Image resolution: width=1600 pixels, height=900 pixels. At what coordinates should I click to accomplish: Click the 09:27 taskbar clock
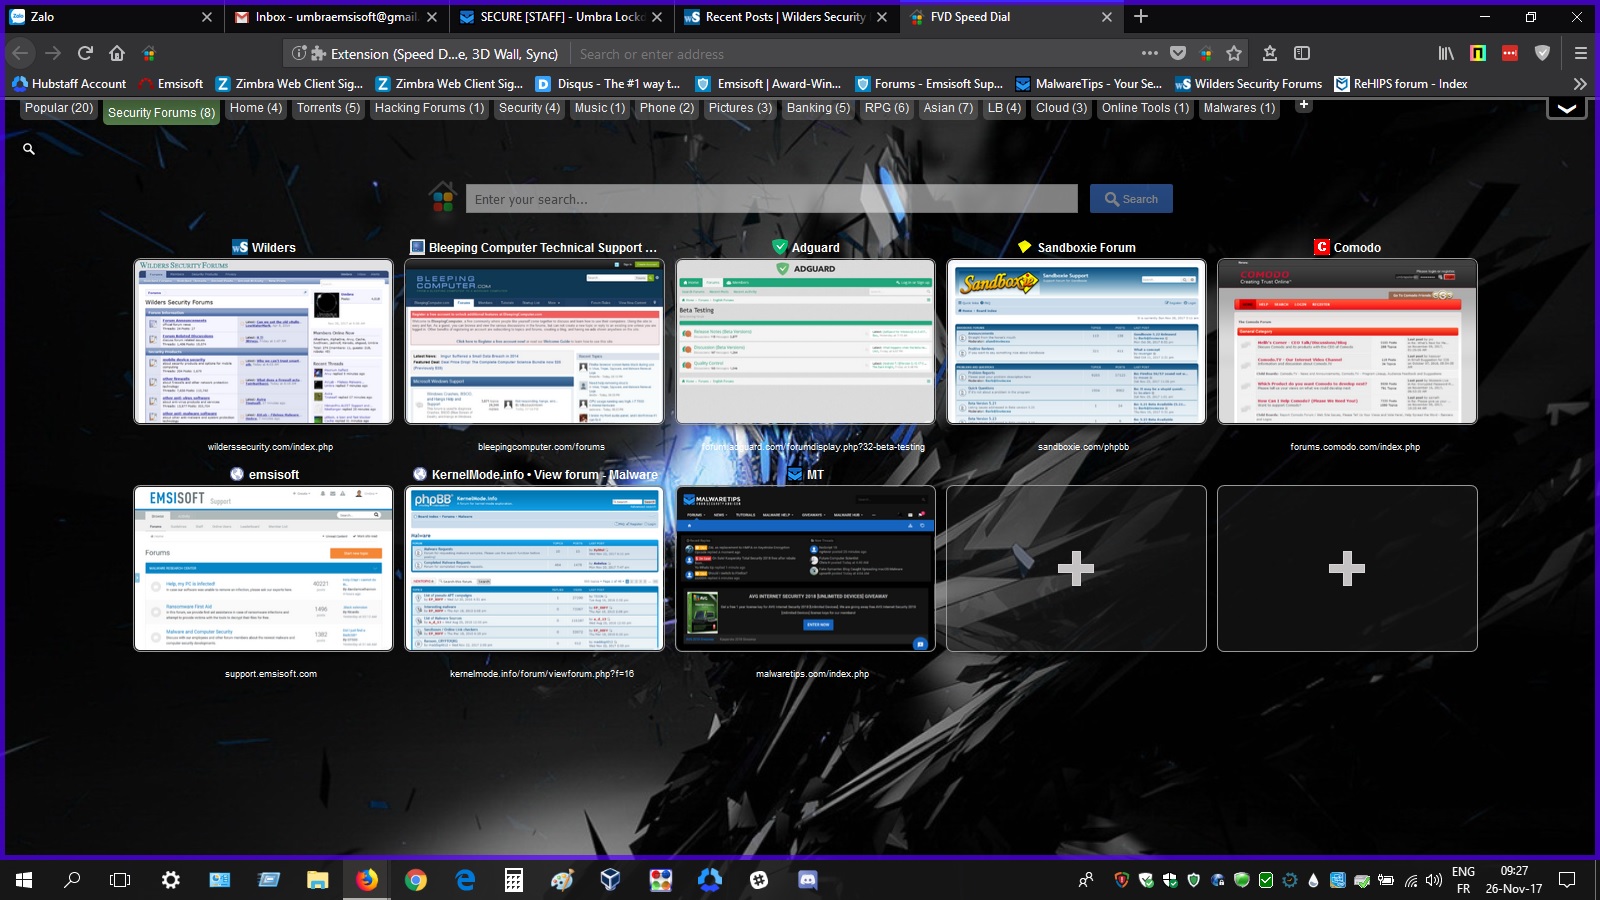click(1514, 880)
